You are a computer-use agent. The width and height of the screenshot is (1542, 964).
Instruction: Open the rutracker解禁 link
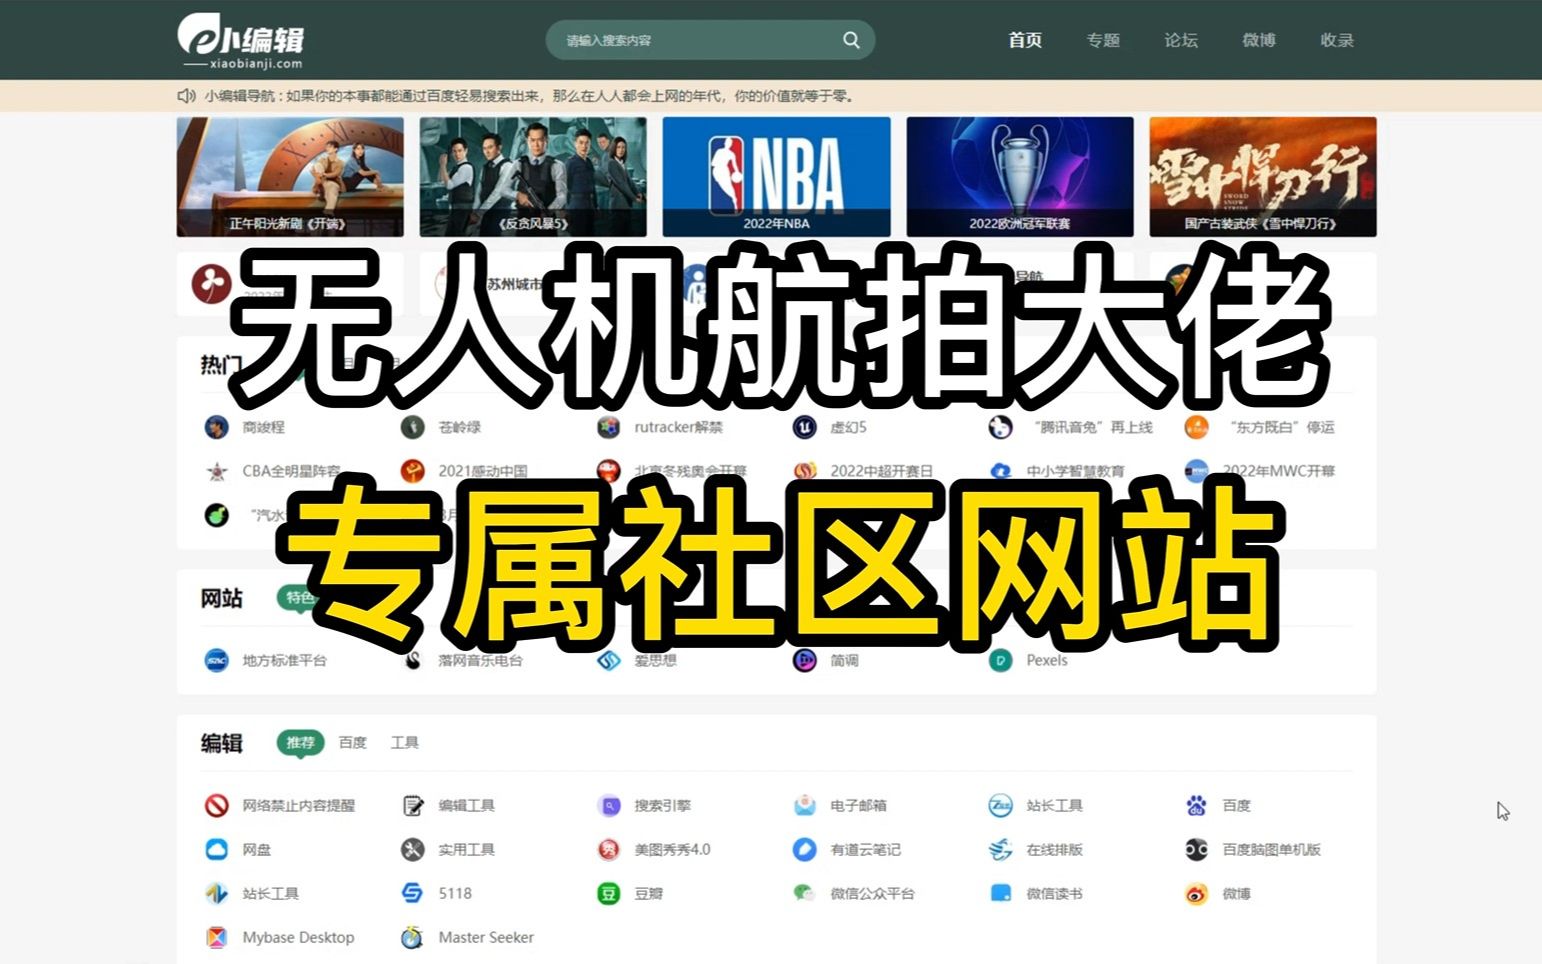click(x=678, y=427)
